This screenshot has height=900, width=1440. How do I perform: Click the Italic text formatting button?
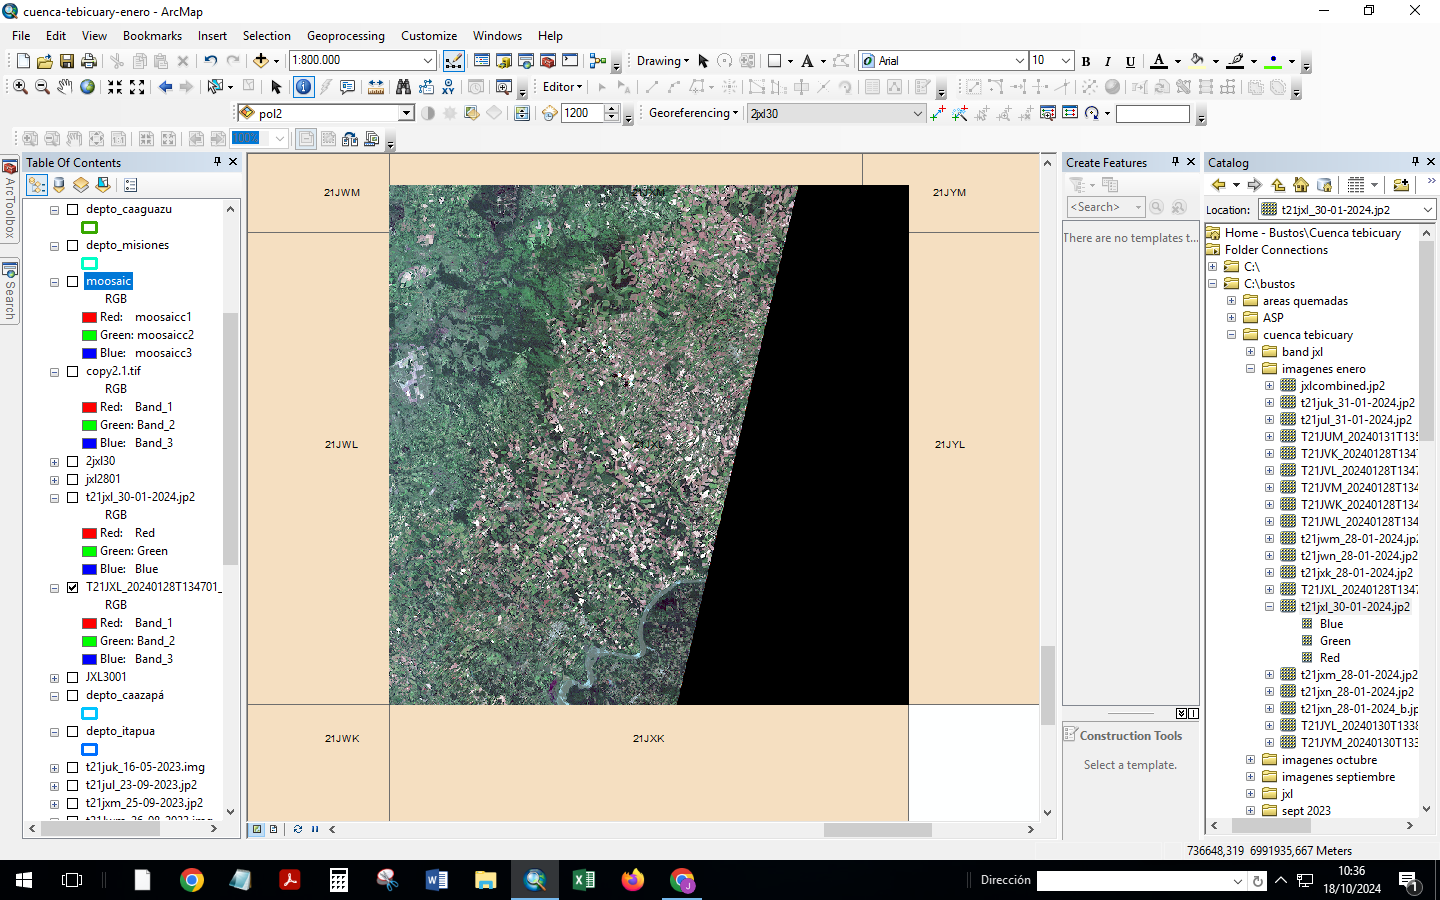1108,61
